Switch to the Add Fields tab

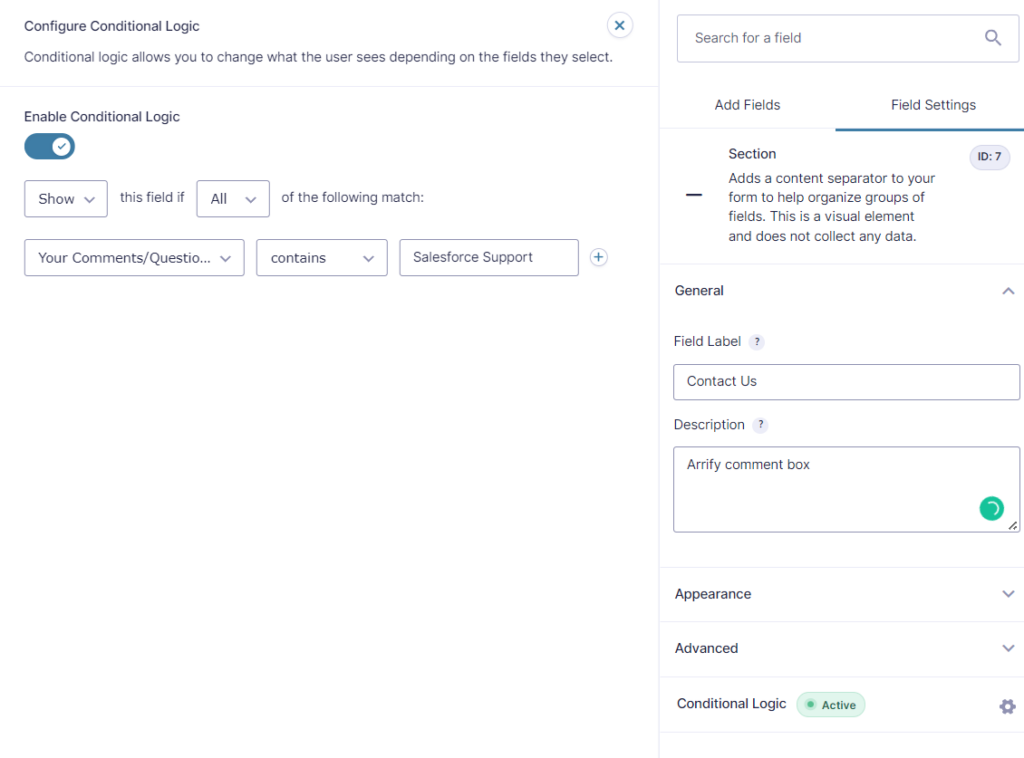point(747,105)
